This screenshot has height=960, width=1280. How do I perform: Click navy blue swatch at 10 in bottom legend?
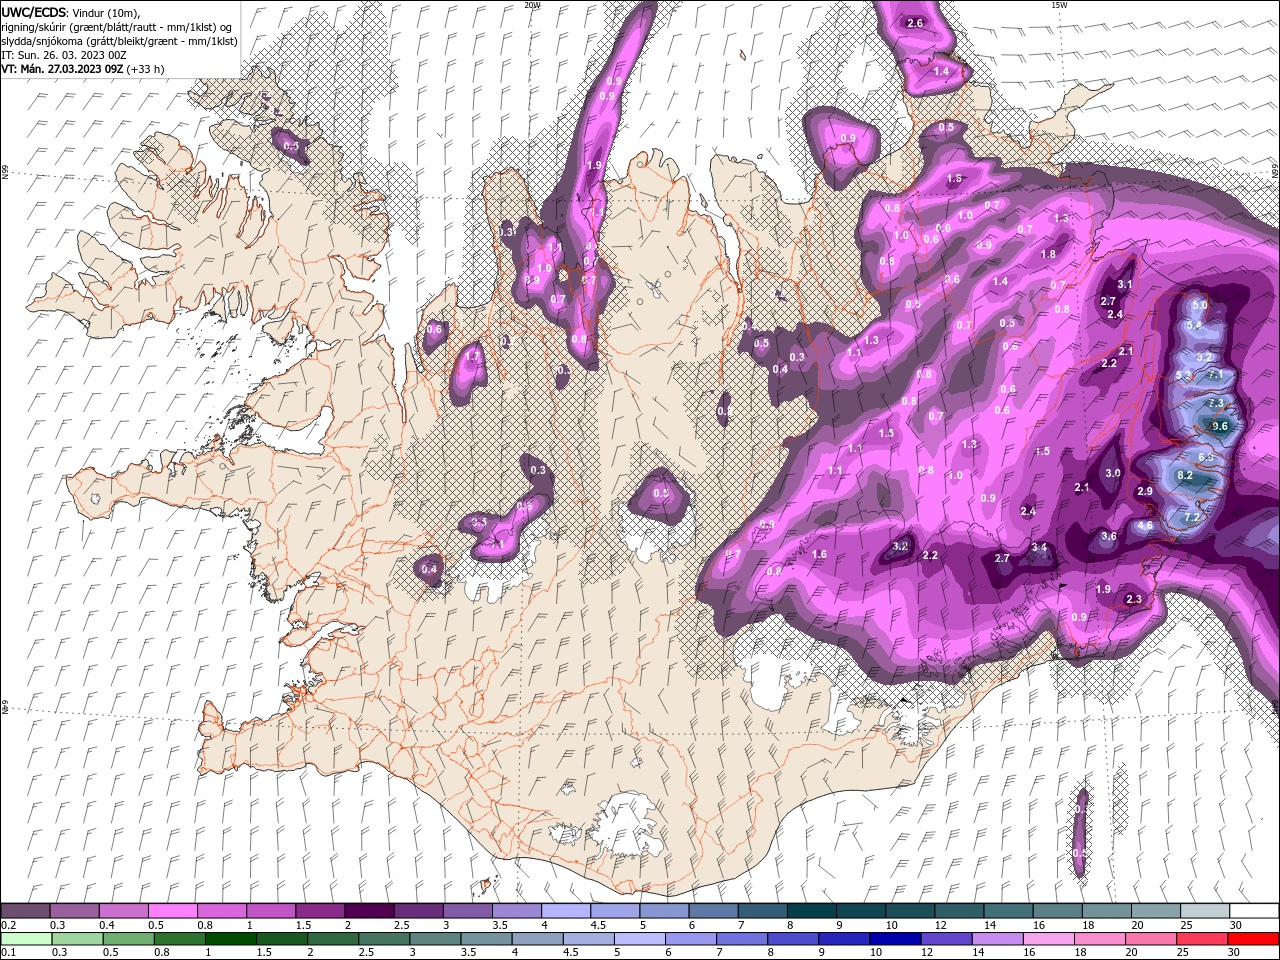894,938
